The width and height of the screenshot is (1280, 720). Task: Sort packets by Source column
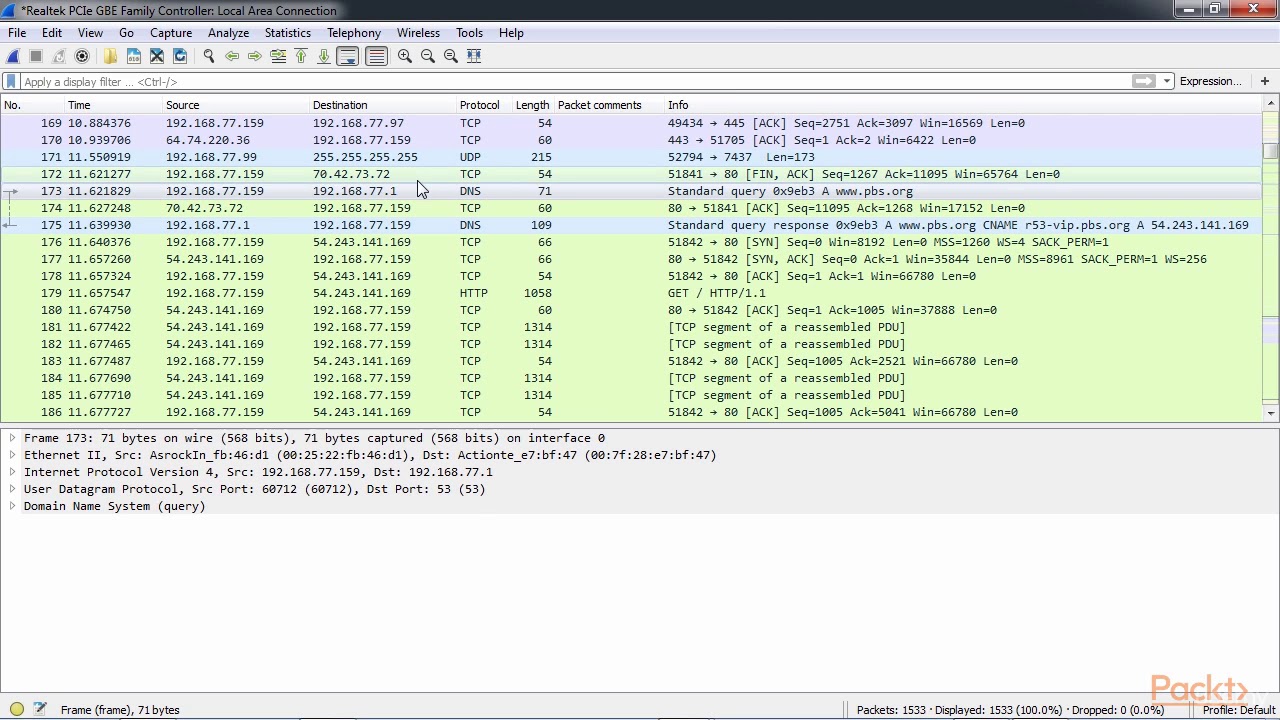(x=235, y=105)
